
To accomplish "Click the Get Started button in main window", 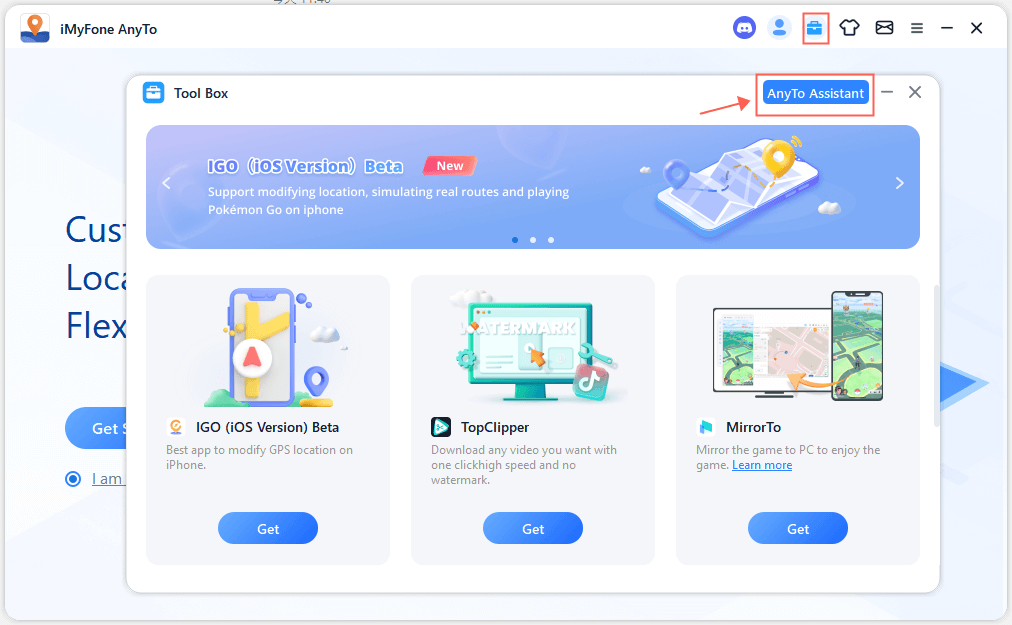I will pyautogui.click(x=96, y=428).
